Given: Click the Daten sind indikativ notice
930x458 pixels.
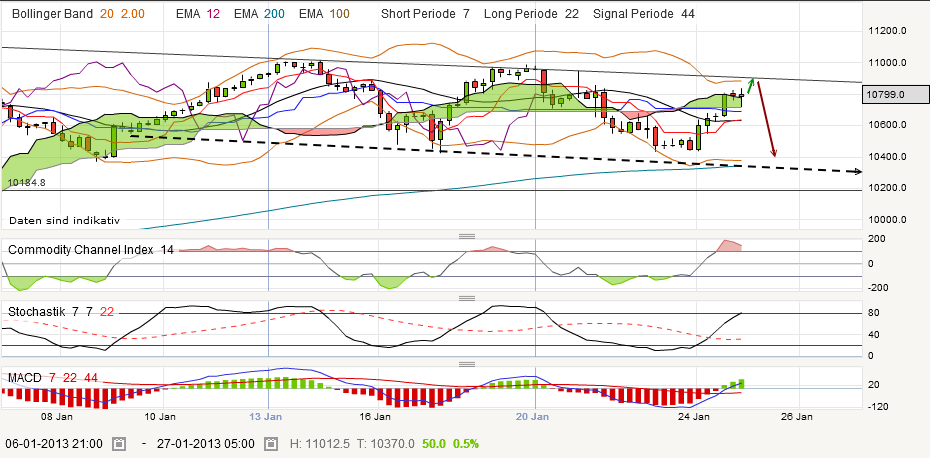Looking at the screenshot, I should [x=64, y=220].
